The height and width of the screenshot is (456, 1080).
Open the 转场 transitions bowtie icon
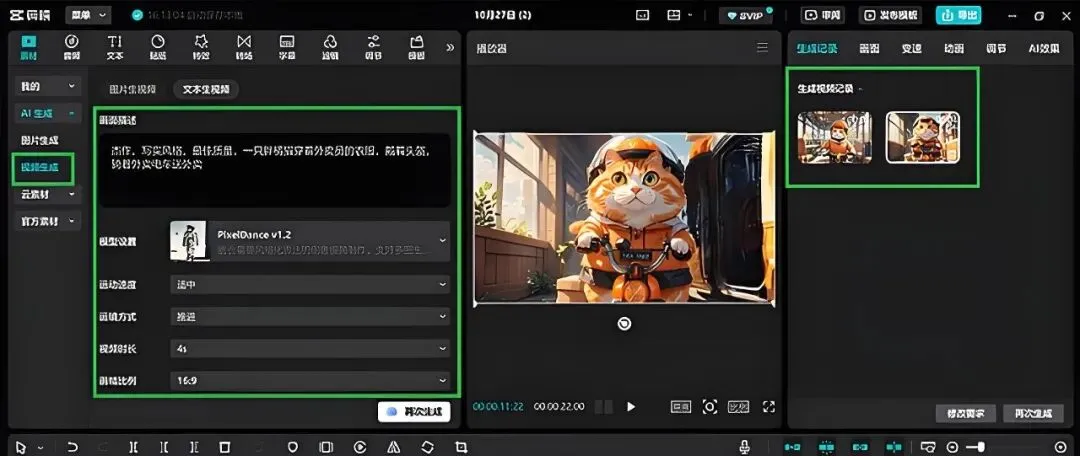[244, 41]
